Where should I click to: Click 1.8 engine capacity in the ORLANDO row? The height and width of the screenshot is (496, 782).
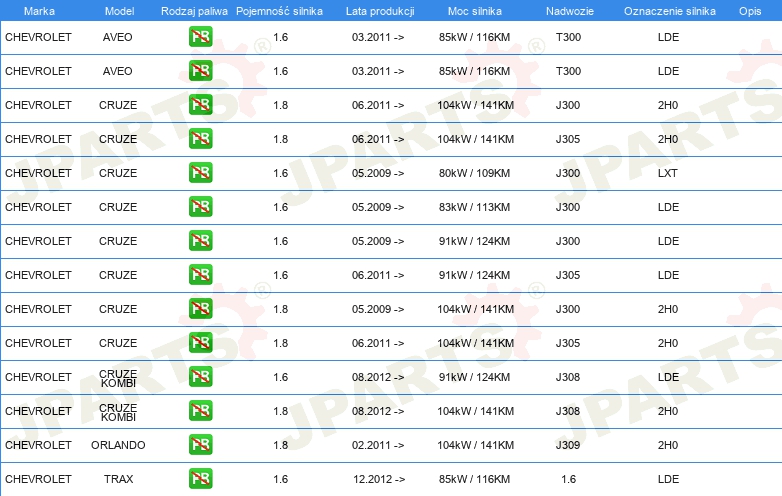click(x=281, y=445)
